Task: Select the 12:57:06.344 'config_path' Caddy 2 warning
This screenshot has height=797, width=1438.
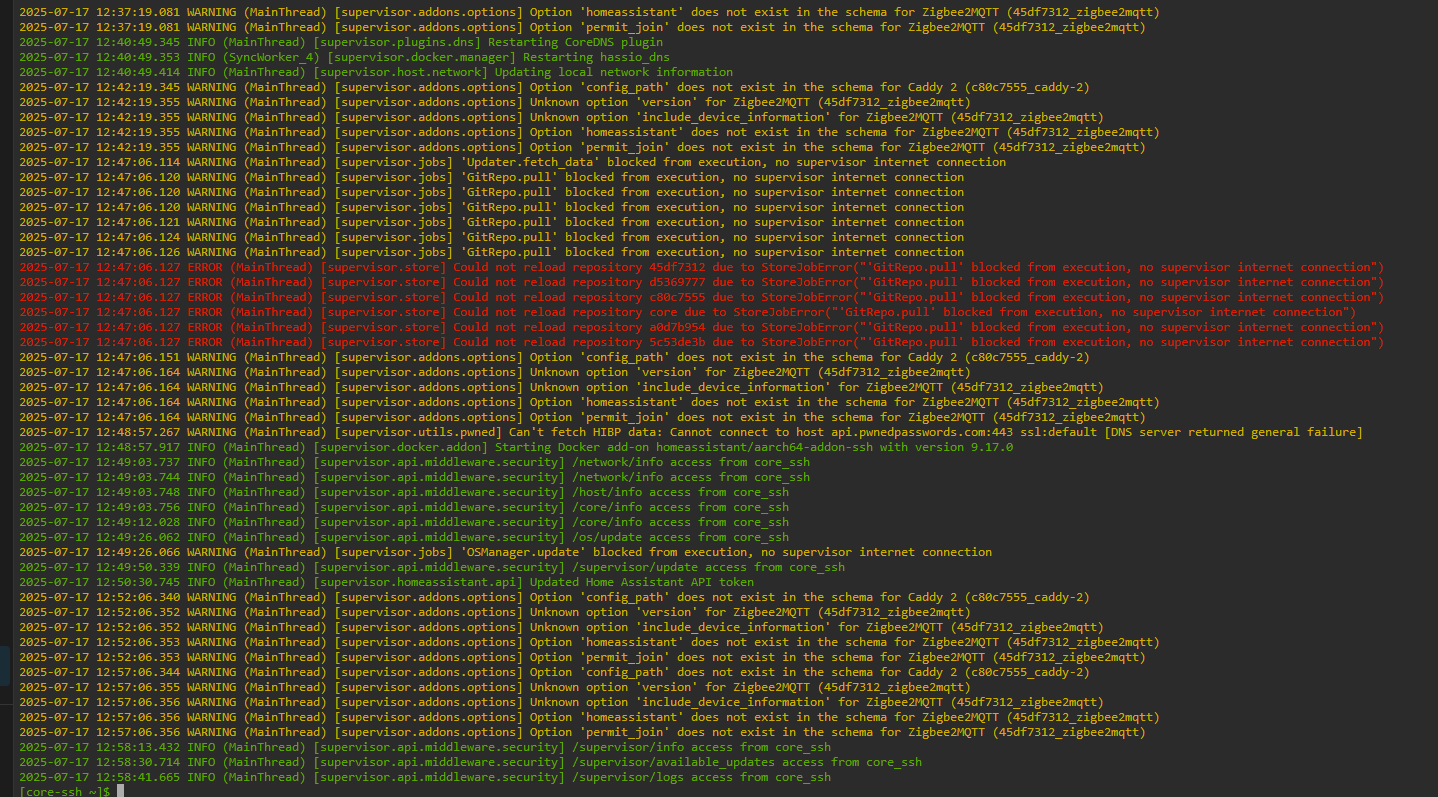Action: tap(555, 672)
